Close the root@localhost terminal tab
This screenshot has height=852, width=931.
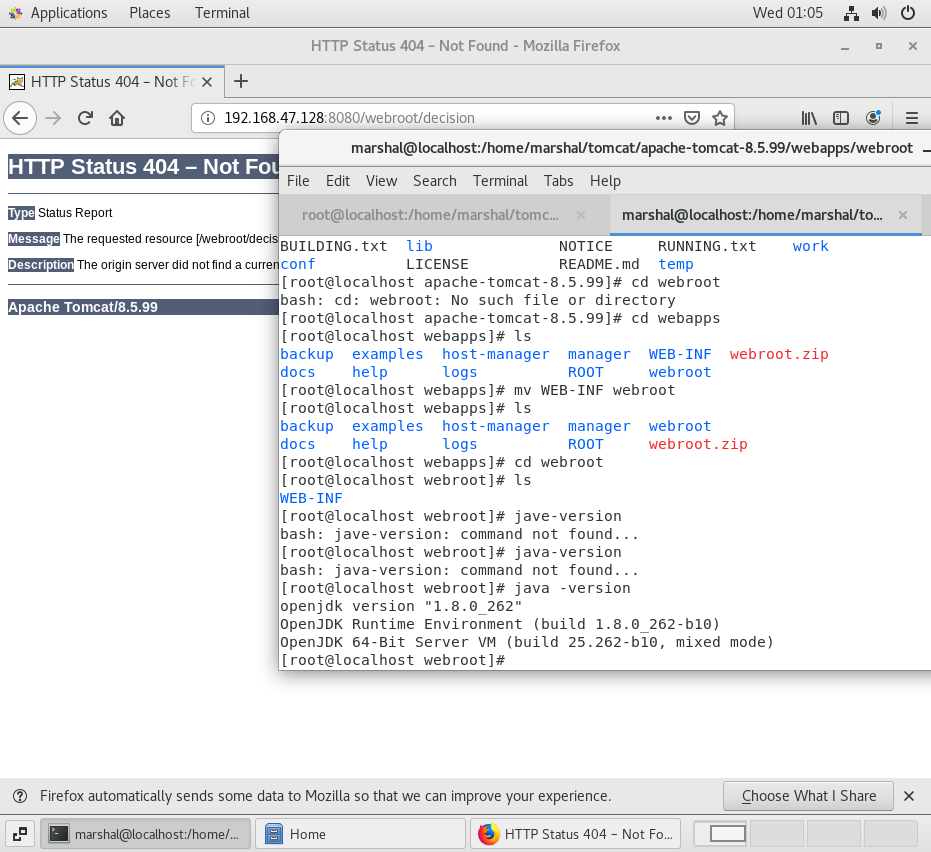coord(581,215)
